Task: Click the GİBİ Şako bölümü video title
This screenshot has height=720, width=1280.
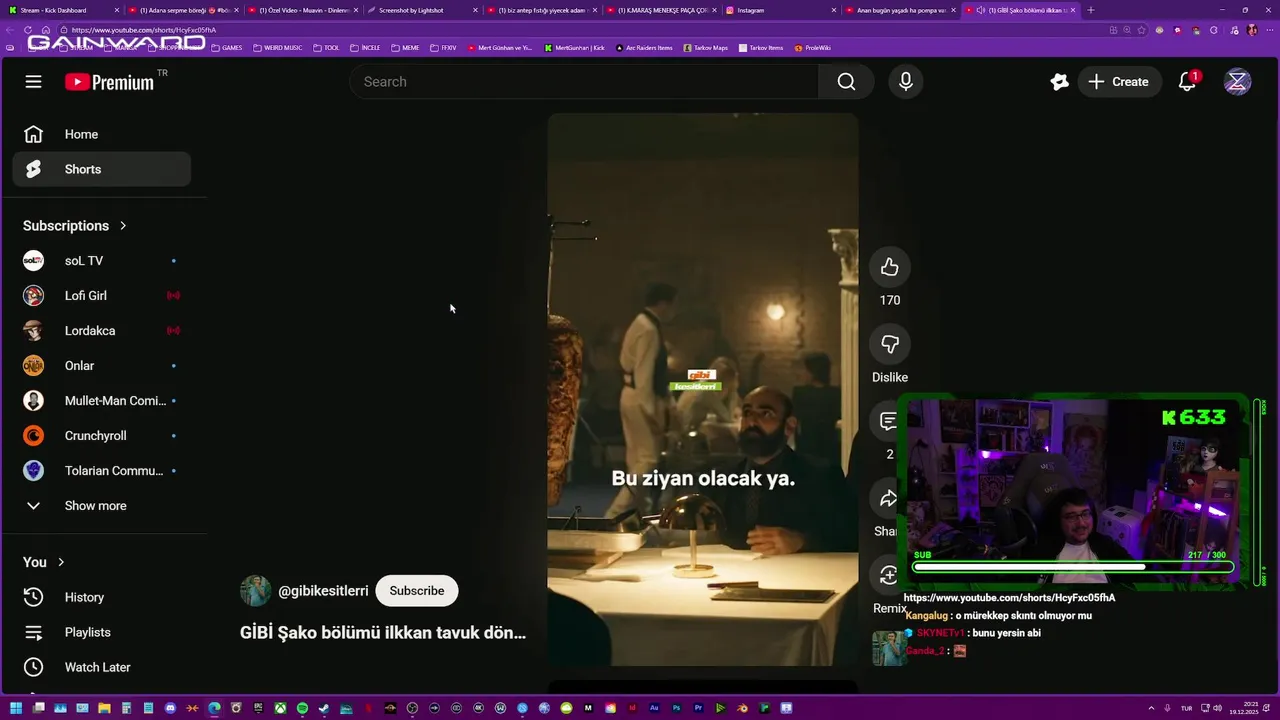Action: (383, 632)
